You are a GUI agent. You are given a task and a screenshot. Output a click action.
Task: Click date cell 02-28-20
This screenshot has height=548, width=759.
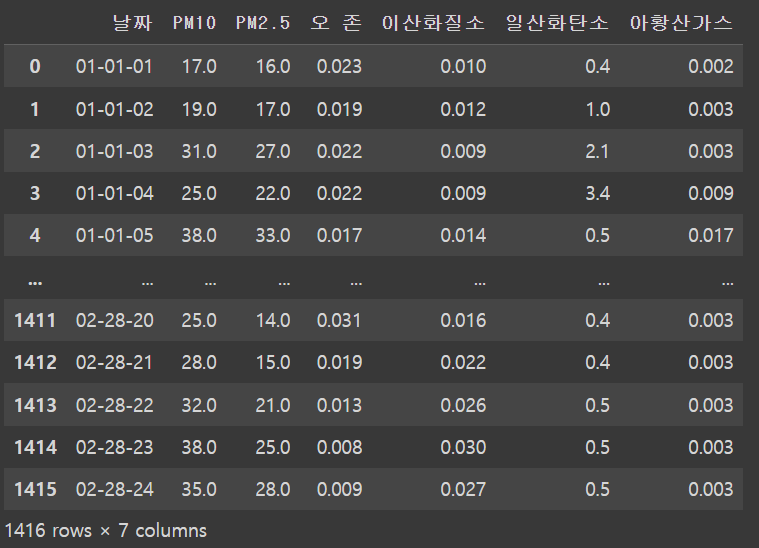(x=114, y=320)
